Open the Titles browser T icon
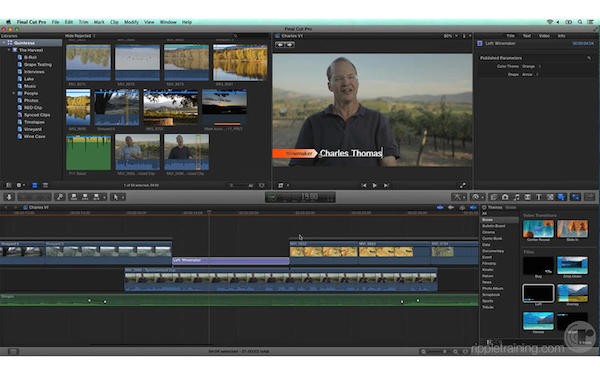 [x=538, y=197]
